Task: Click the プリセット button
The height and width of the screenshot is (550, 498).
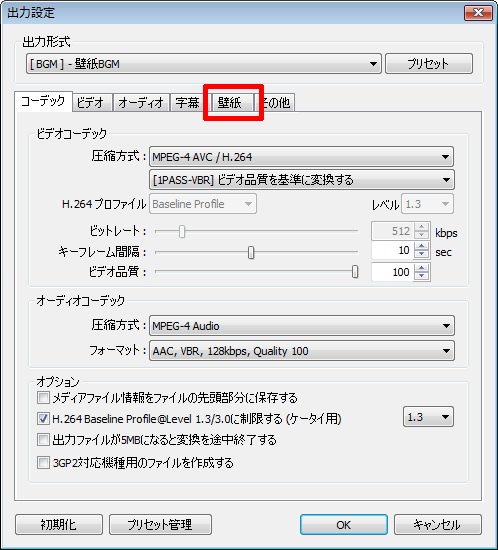Action: pos(429,63)
